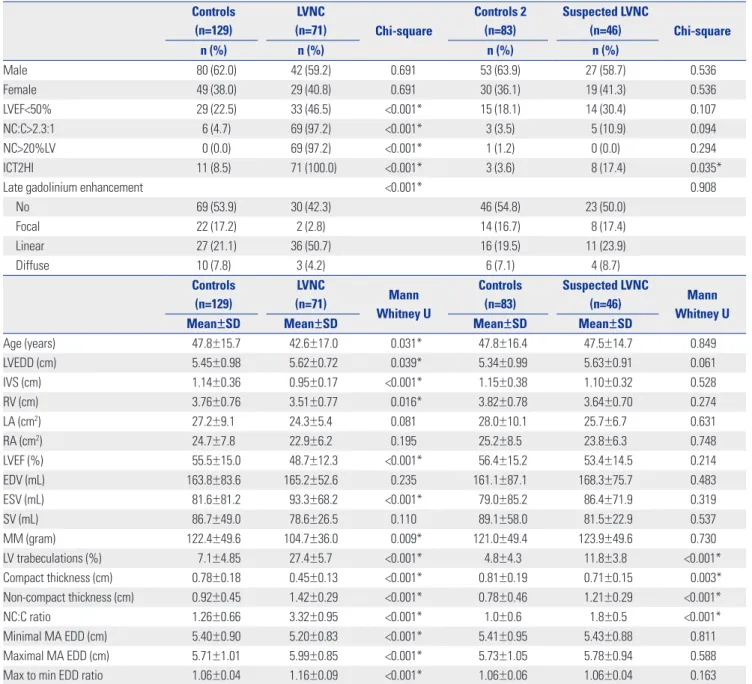Click the value '71 (100.0)' in ICT2HI row
The width and height of the screenshot is (752, 684).
coord(314,168)
